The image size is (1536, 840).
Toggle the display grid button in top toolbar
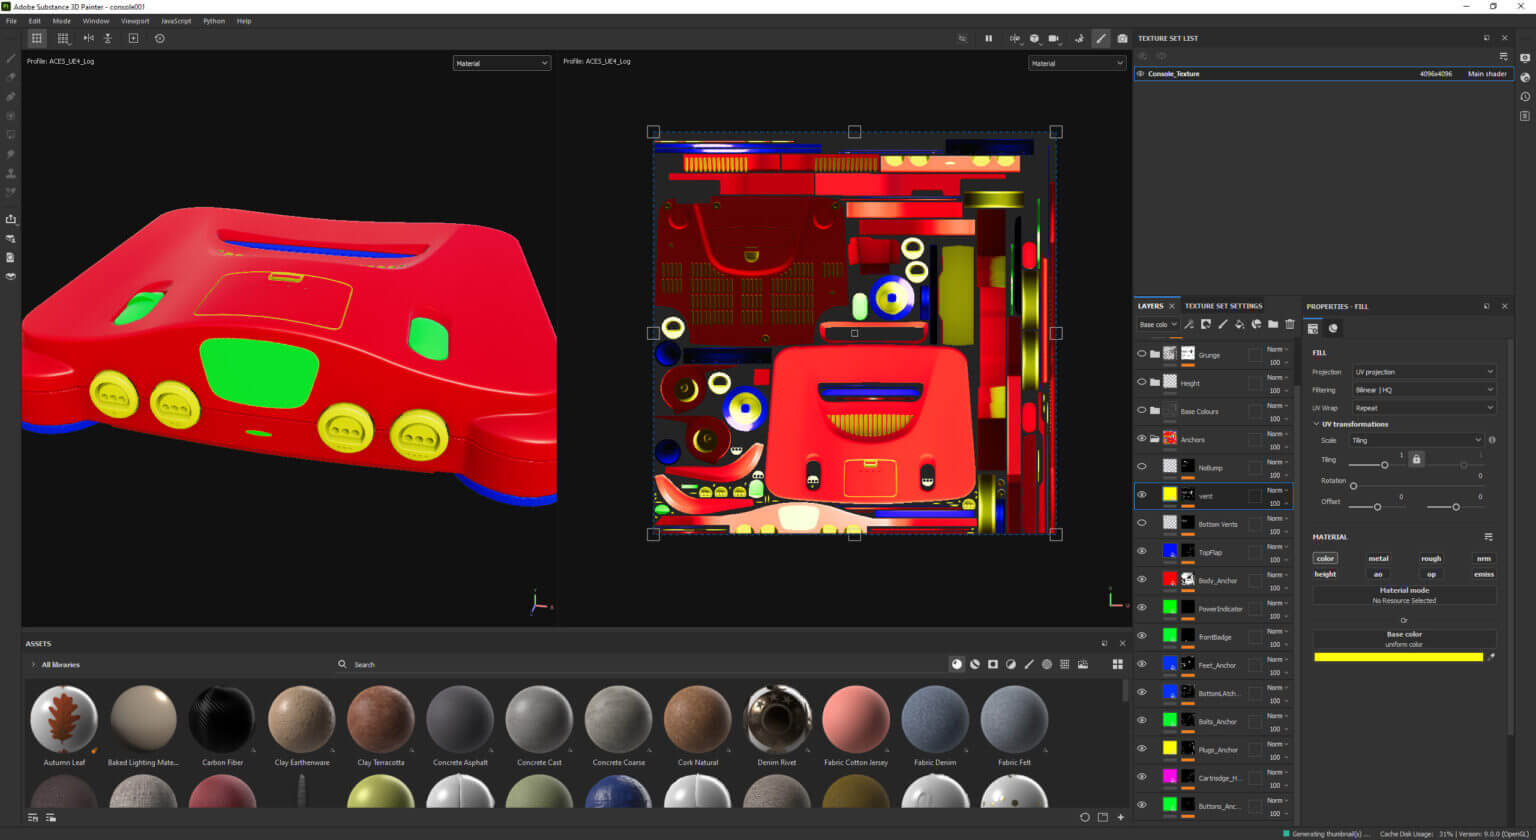pos(37,38)
